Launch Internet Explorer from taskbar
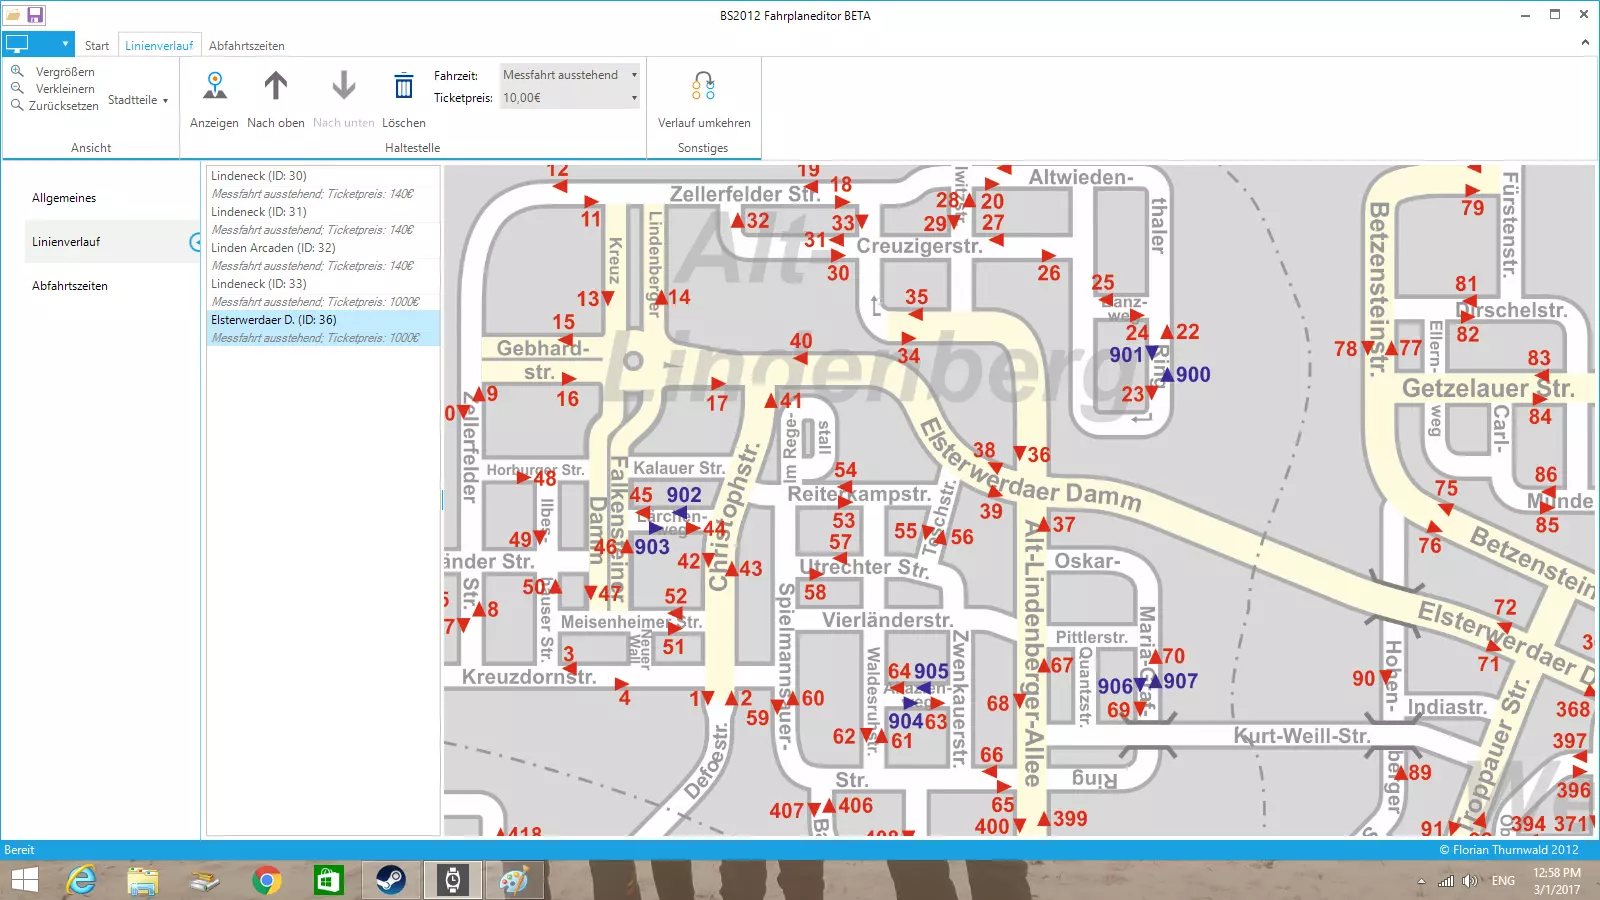This screenshot has width=1600, height=900. point(81,880)
